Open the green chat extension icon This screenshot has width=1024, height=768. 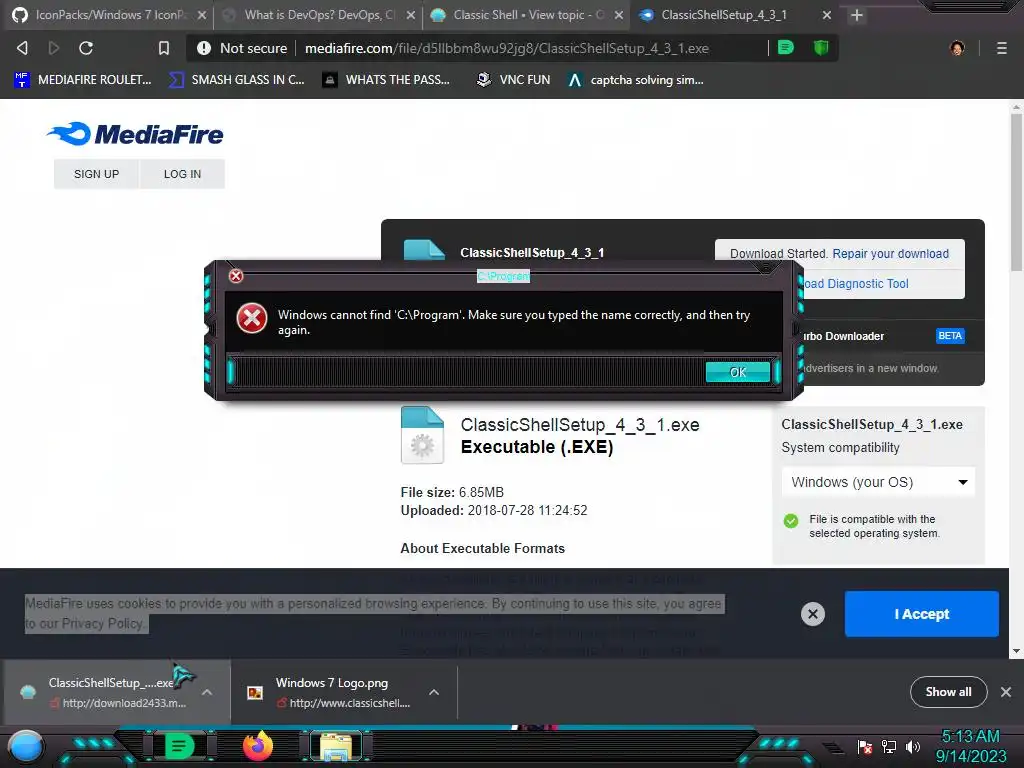point(786,47)
